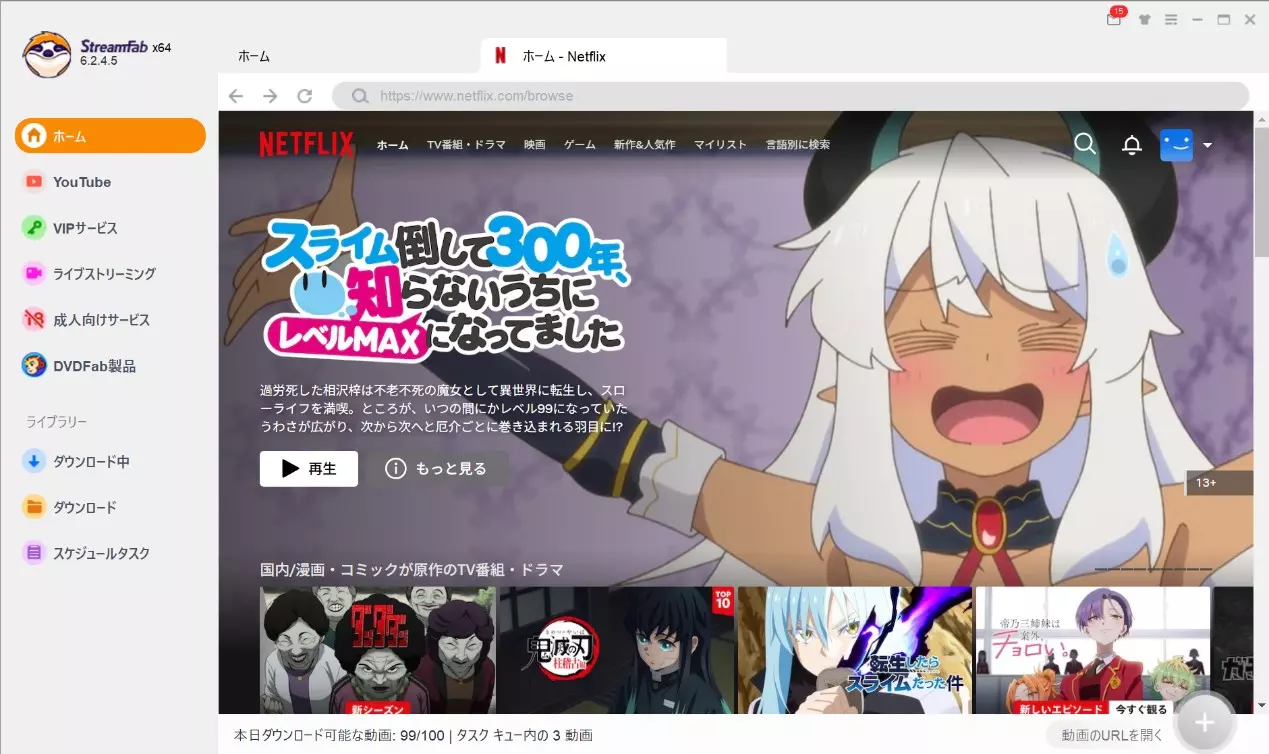This screenshot has width=1269, height=754.
Task: Open the YouTube section in the sidebar
Action: coord(80,182)
